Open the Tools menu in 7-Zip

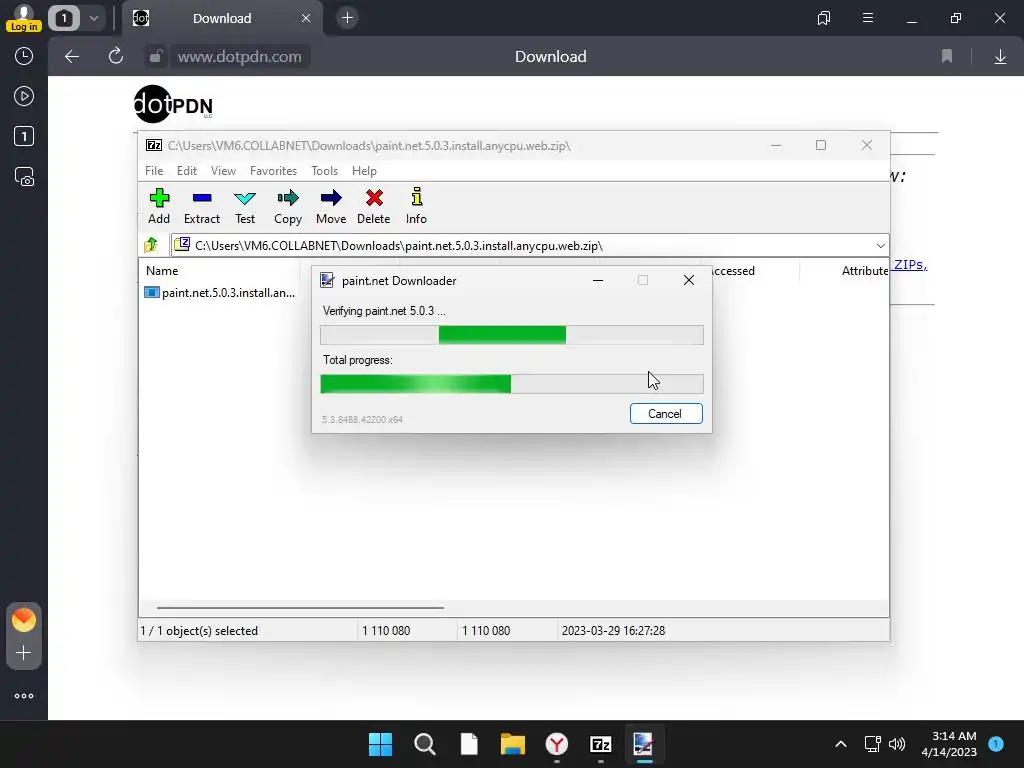325,170
